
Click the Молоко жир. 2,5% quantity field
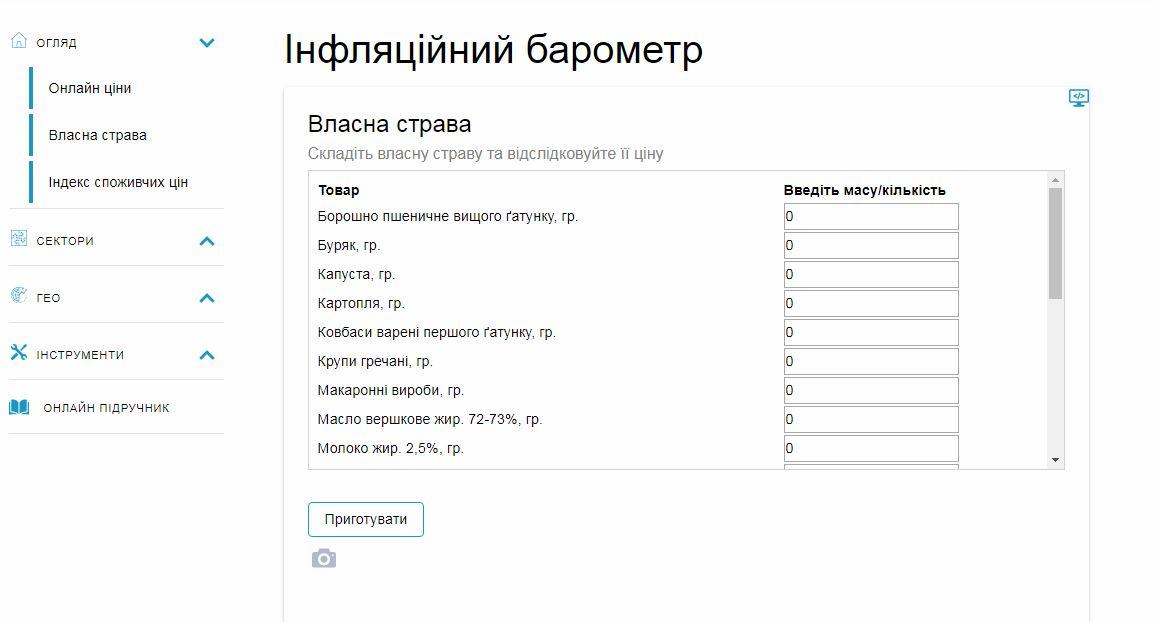tap(870, 448)
